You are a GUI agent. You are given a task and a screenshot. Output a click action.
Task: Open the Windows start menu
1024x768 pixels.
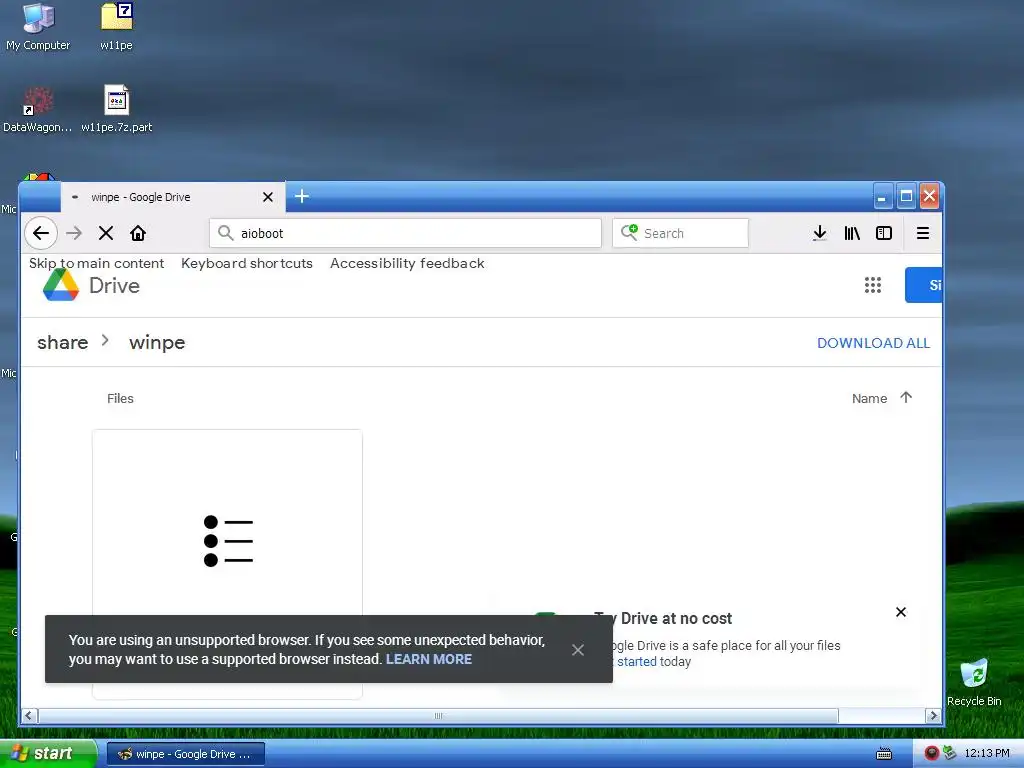coord(47,754)
